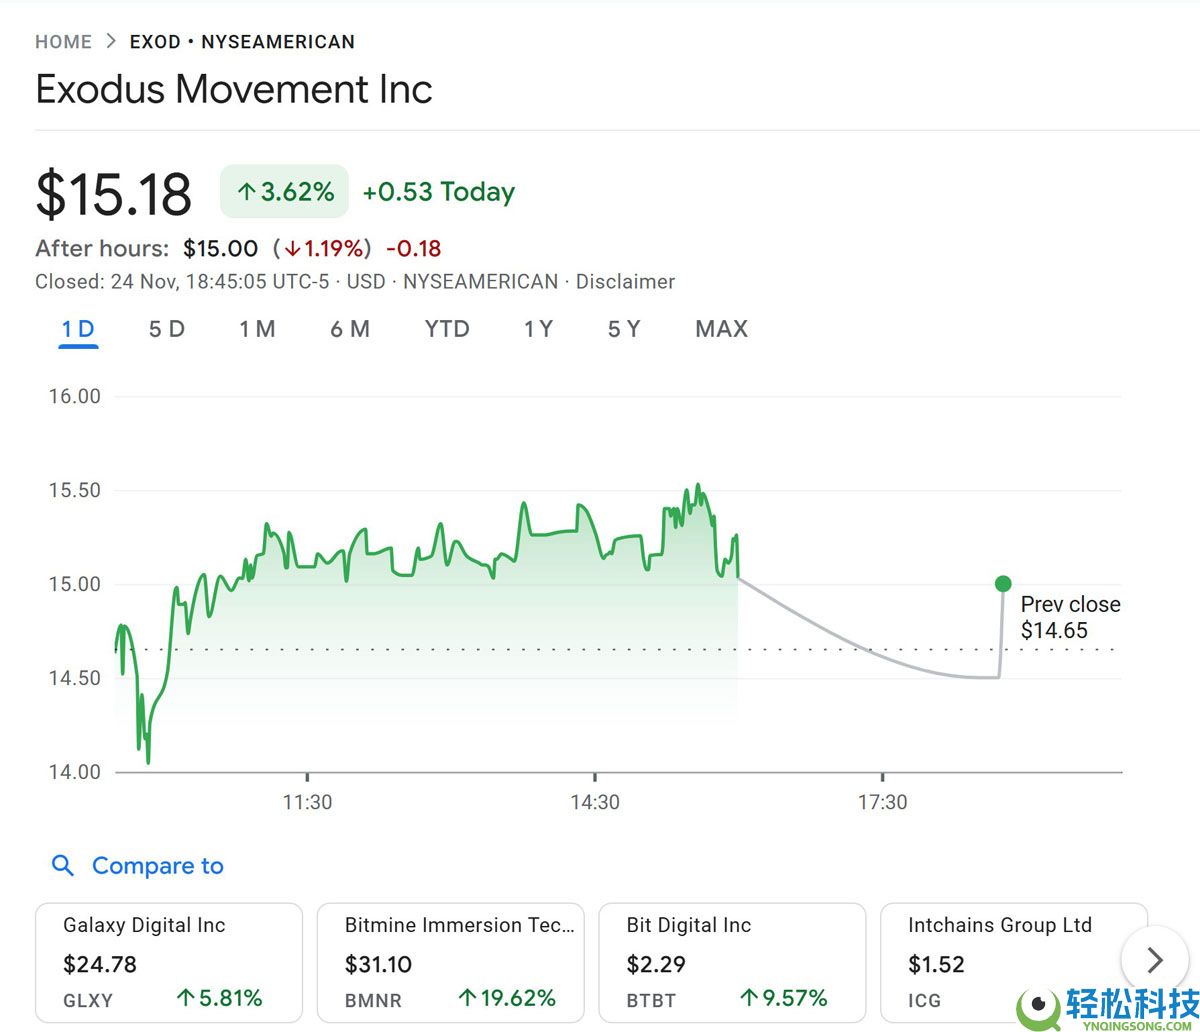Click the green up arrow beside BMNR 19.62%
This screenshot has height=1032, width=1200.
[467, 998]
